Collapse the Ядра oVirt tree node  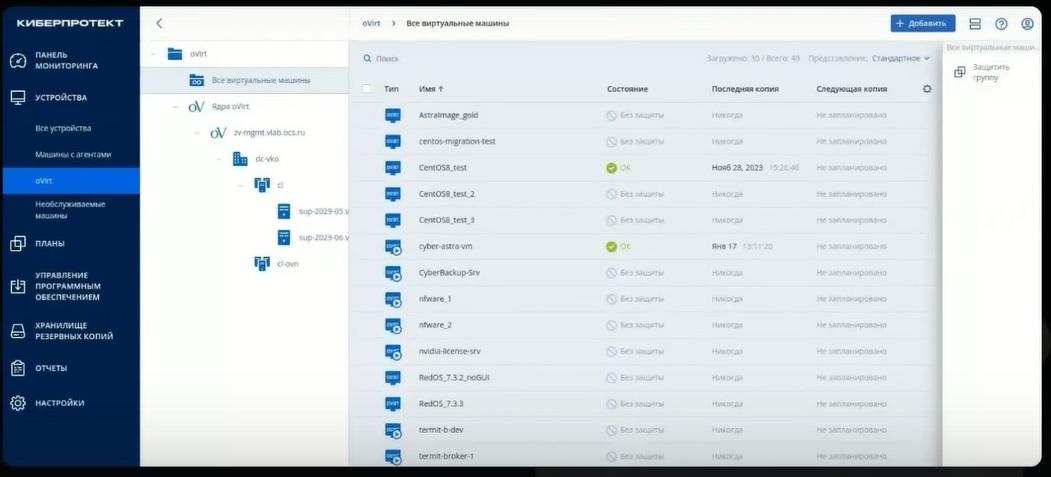point(176,106)
